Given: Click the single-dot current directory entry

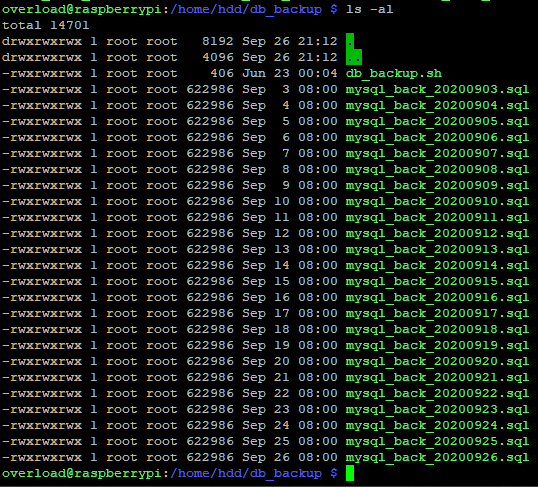Looking at the screenshot, I should (x=350, y=42).
